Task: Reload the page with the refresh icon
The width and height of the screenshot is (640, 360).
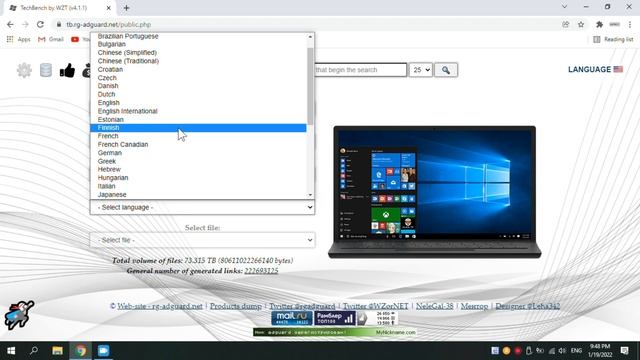Action: click(40, 24)
